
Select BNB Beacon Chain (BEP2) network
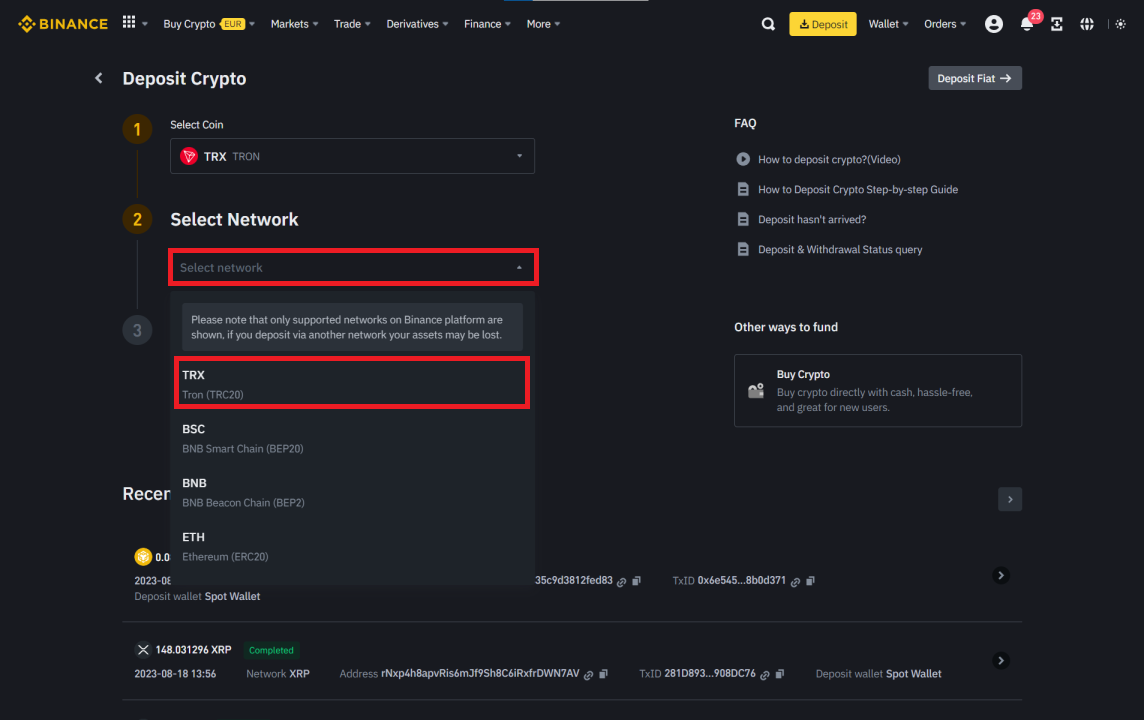(352, 492)
